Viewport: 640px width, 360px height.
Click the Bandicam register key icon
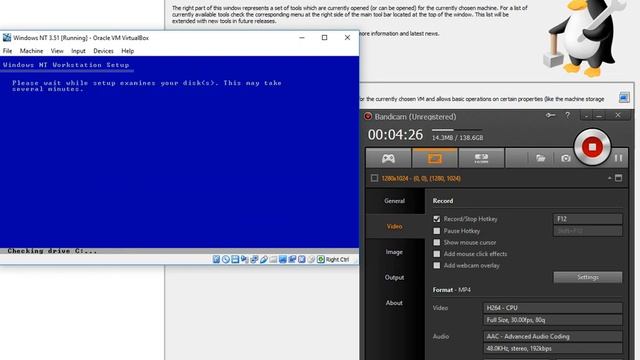[x=550, y=116]
